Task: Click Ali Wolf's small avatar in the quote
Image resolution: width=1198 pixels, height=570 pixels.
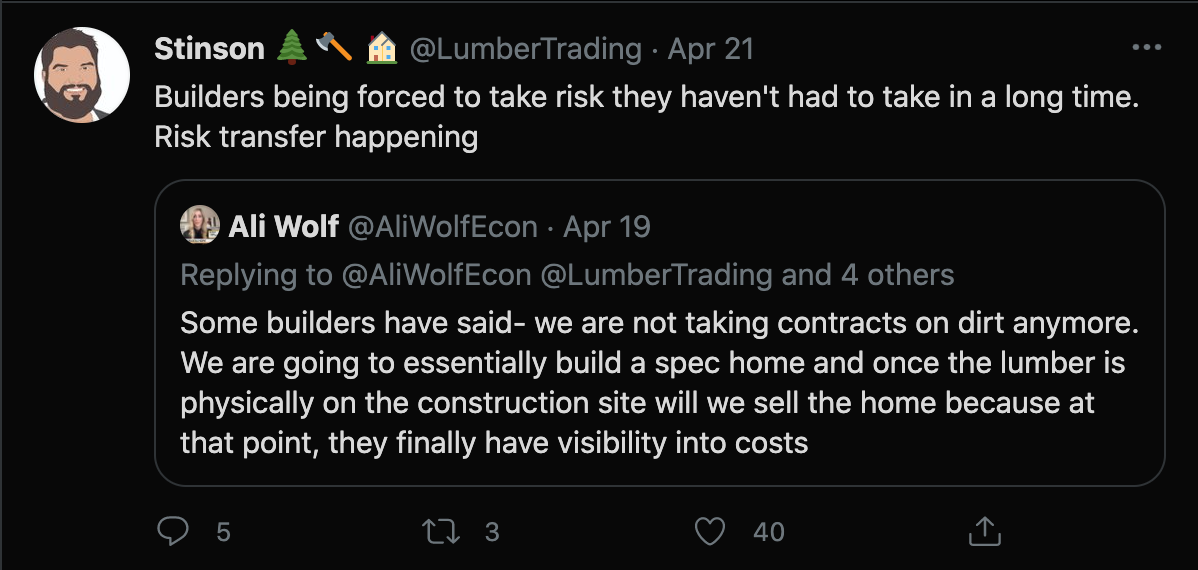Action: click(x=200, y=227)
